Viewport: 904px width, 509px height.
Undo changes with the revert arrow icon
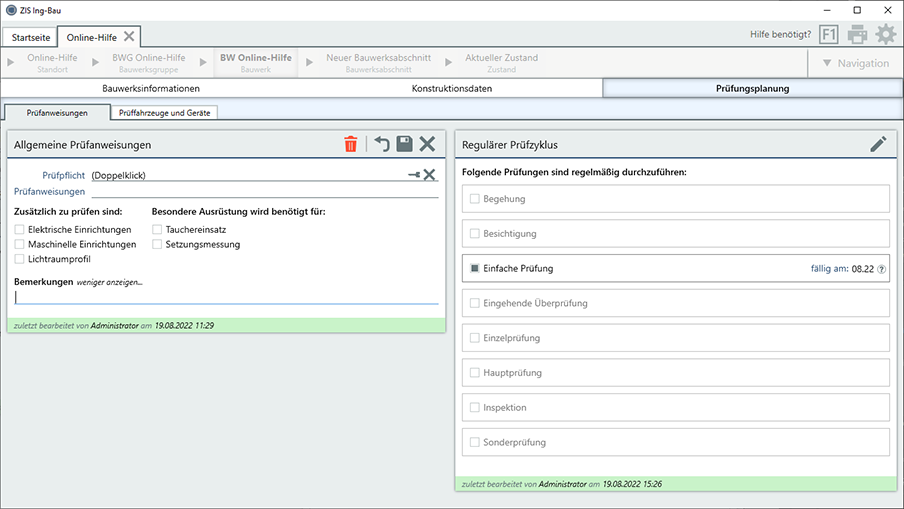pos(381,145)
